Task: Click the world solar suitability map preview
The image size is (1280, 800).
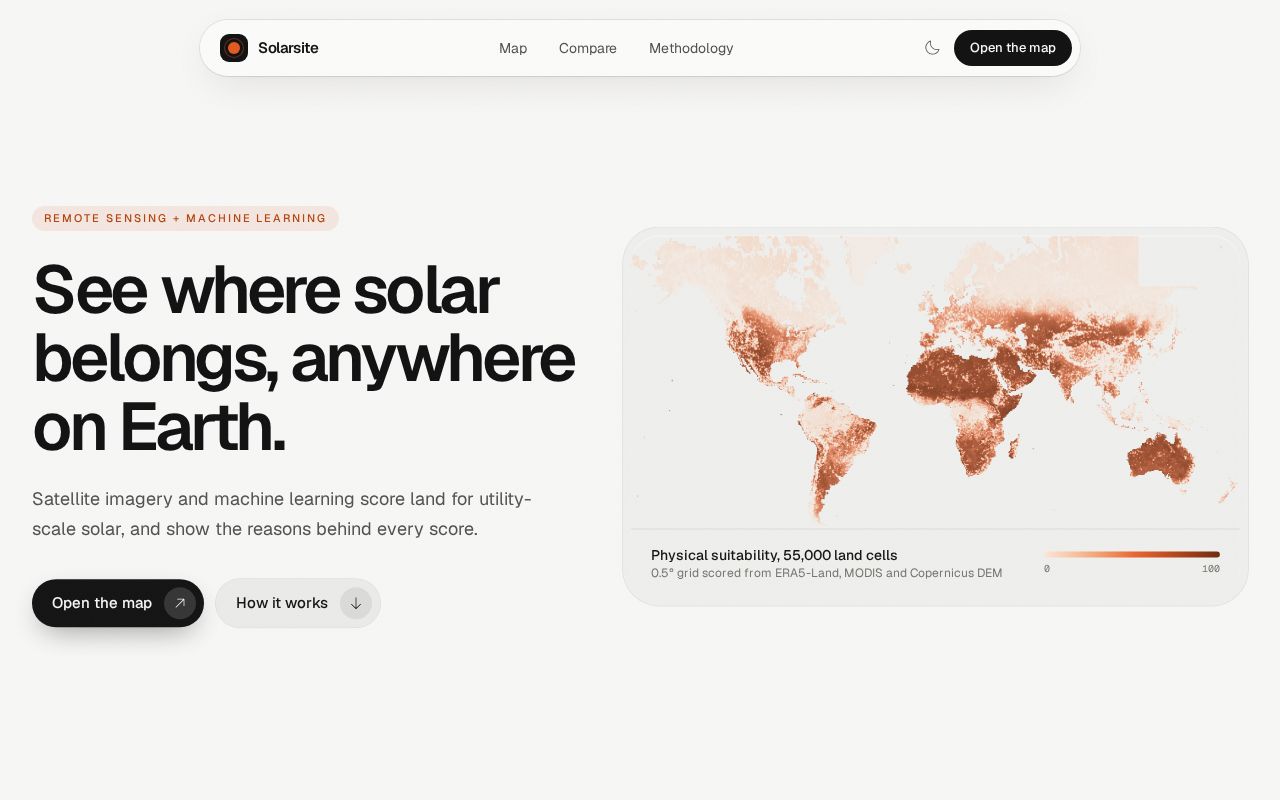Action: [x=935, y=380]
